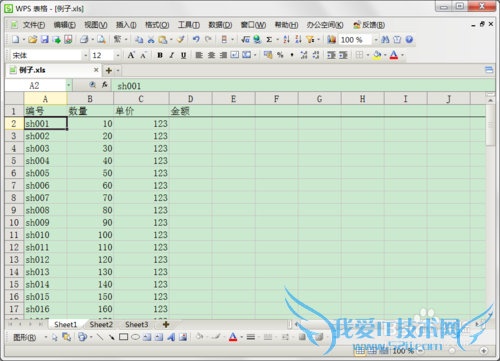500x361 pixels.
Task: Open Help with the blue question icon
Action: 409,39
